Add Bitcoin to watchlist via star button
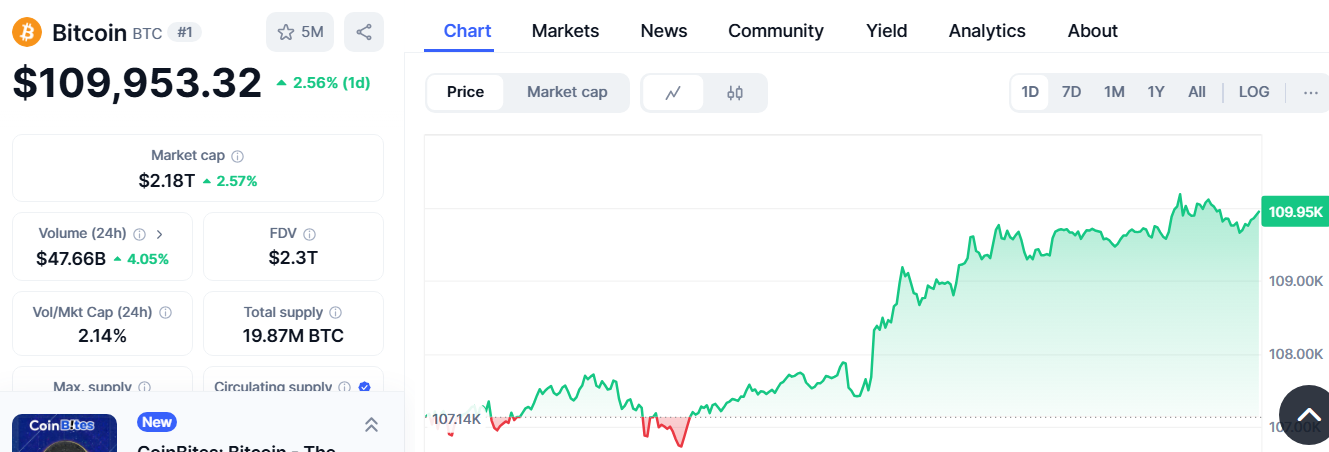The image size is (1329, 452). [x=300, y=32]
